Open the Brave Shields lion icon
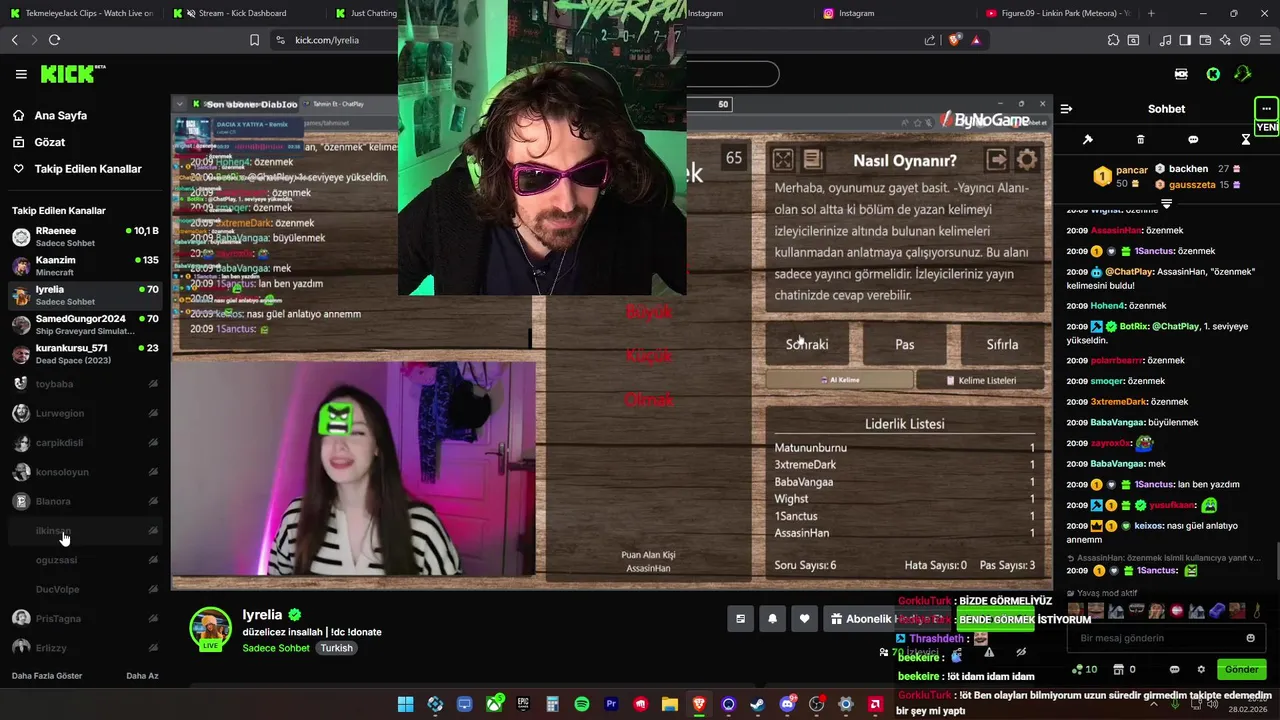1280x720 pixels. click(x=954, y=40)
